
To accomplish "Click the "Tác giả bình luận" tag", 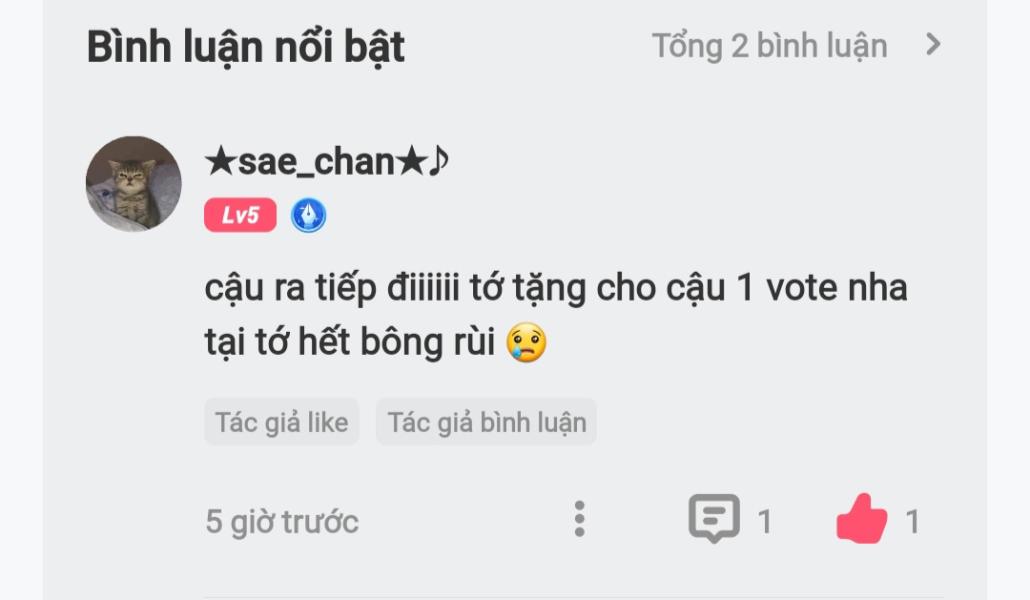I will (487, 422).
